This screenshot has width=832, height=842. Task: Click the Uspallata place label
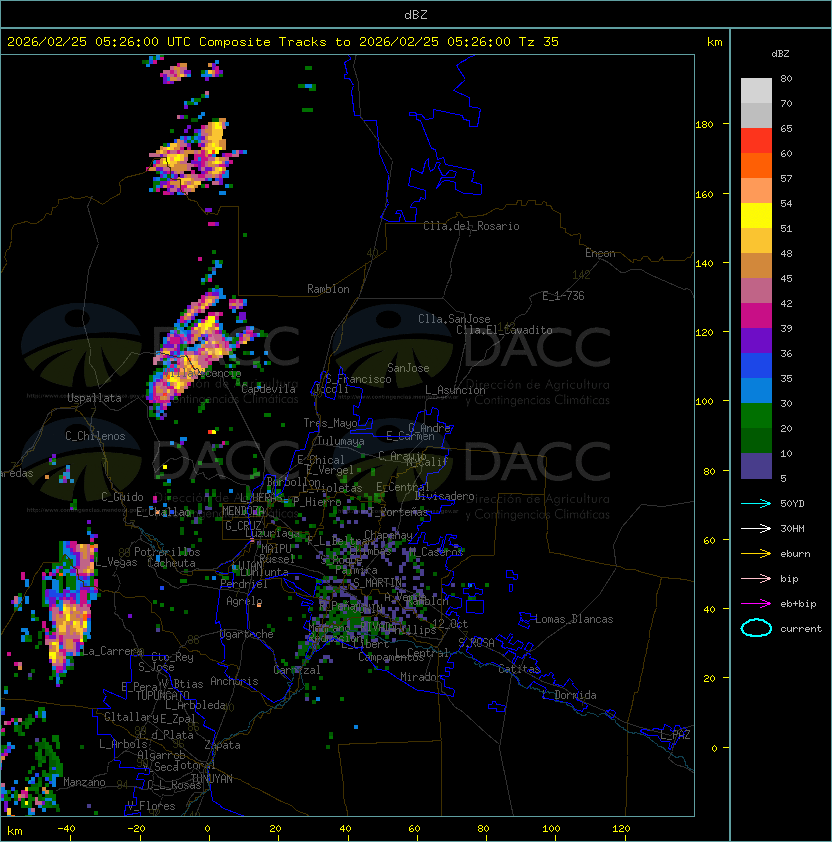tap(94, 398)
